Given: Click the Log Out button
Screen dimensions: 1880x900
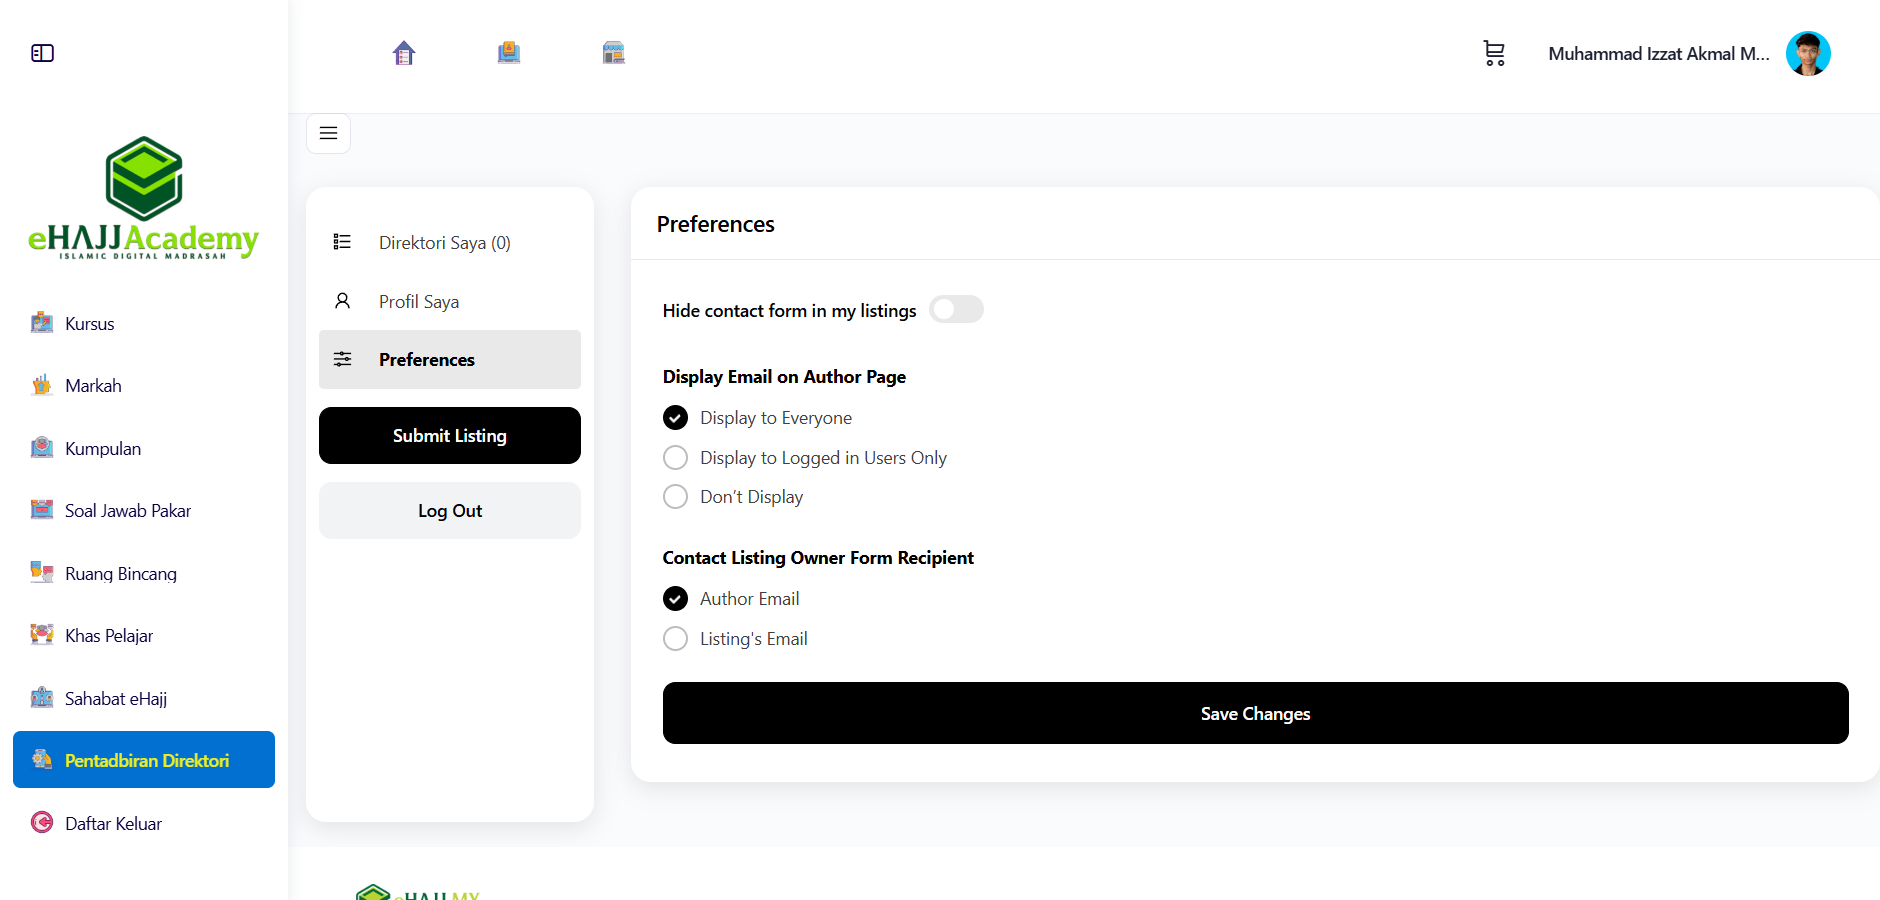Looking at the screenshot, I should pyautogui.click(x=450, y=511).
